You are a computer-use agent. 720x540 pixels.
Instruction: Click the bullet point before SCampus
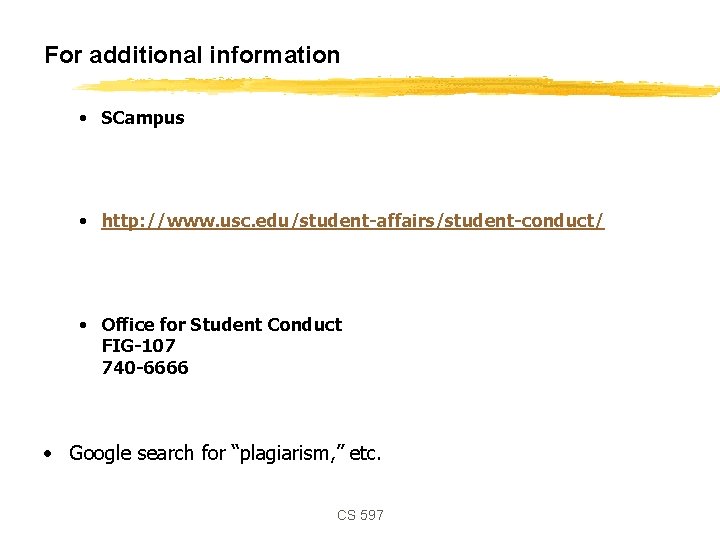pyautogui.click(x=87, y=118)
